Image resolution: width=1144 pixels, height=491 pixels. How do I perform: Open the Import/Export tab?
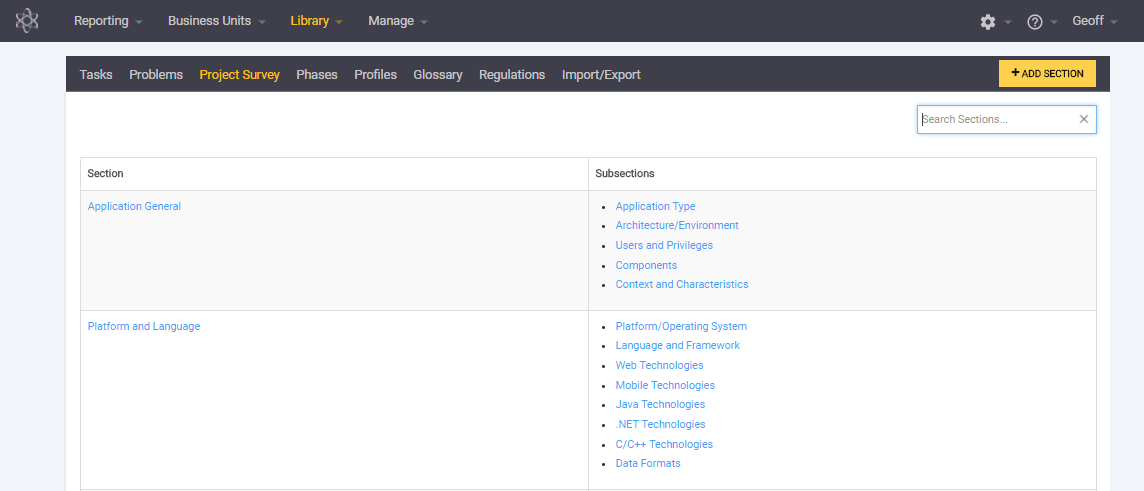pos(601,75)
